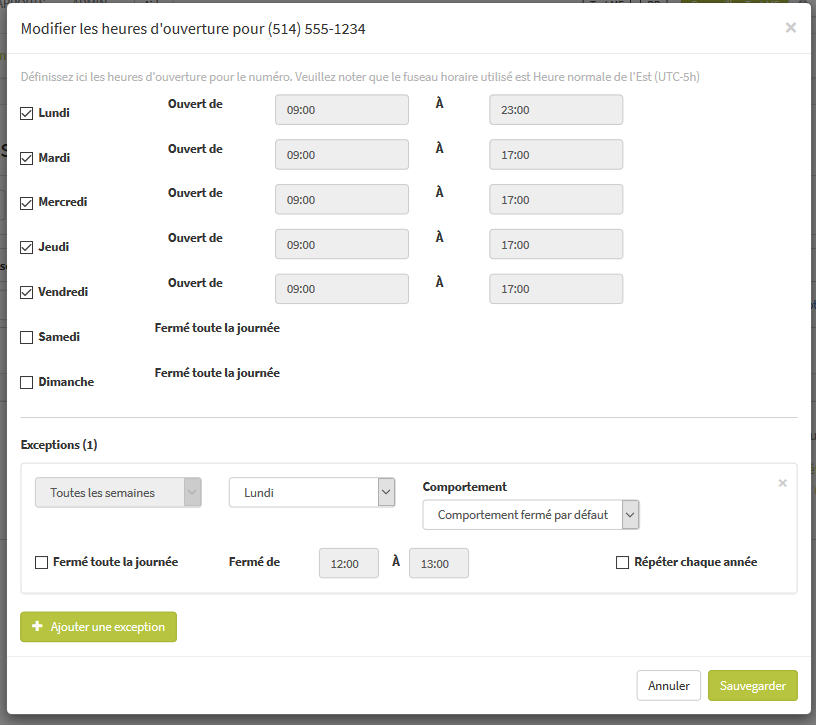Click 'Fermé toute la journée' next to Samedi
The height and width of the screenshot is (725, 816).
[x=217, y=328]
